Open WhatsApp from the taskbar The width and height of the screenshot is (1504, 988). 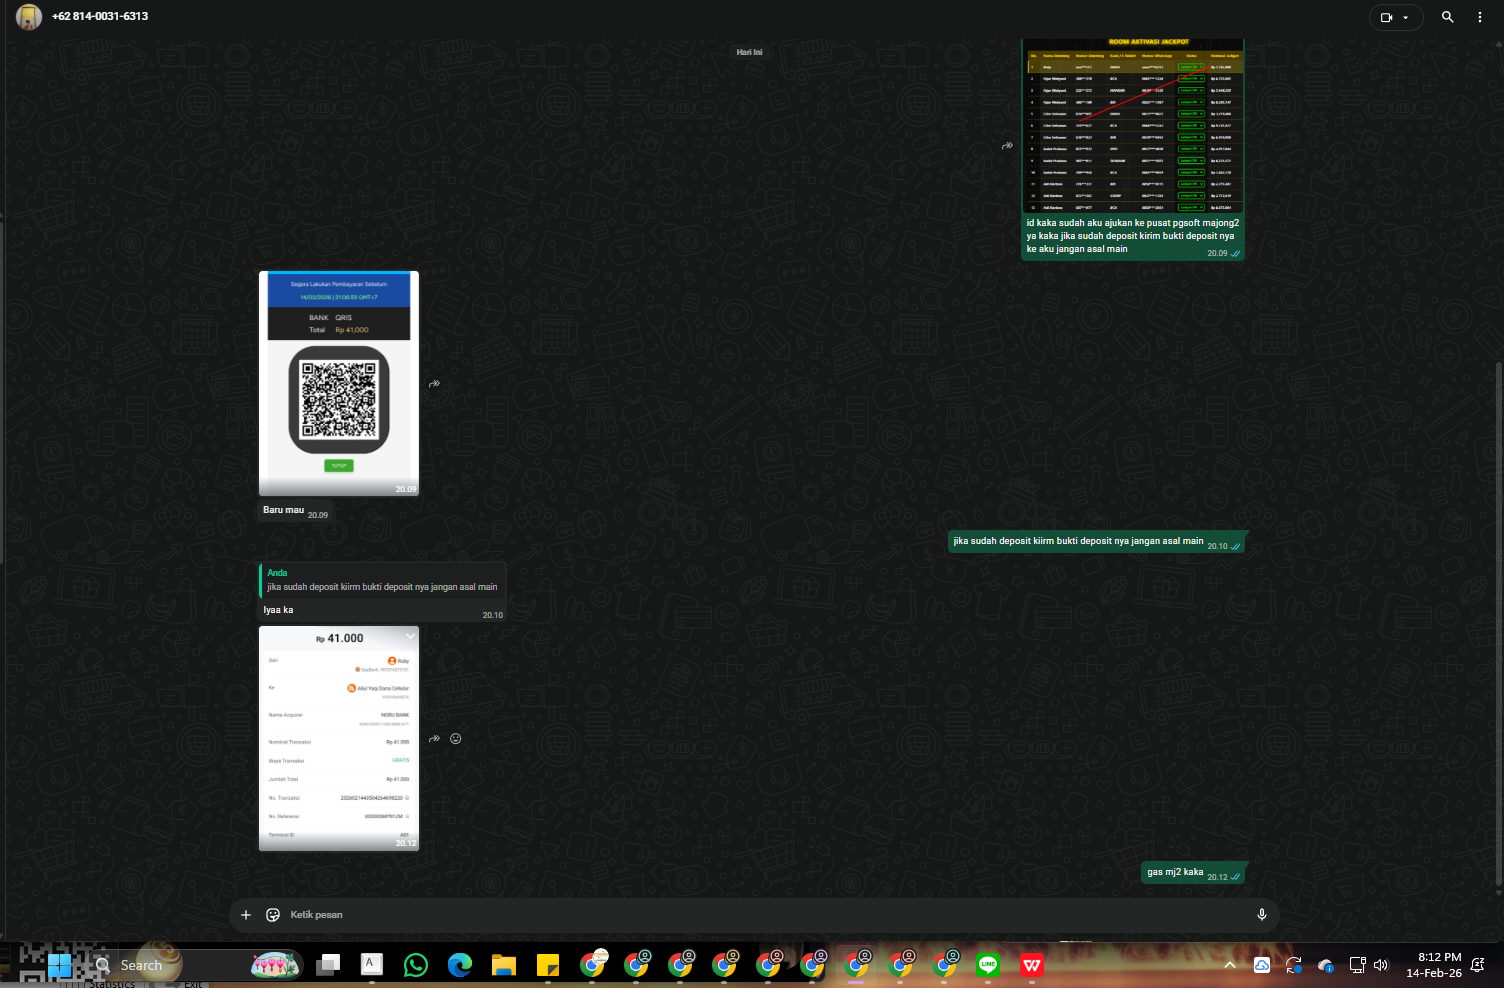coord(416,965)
